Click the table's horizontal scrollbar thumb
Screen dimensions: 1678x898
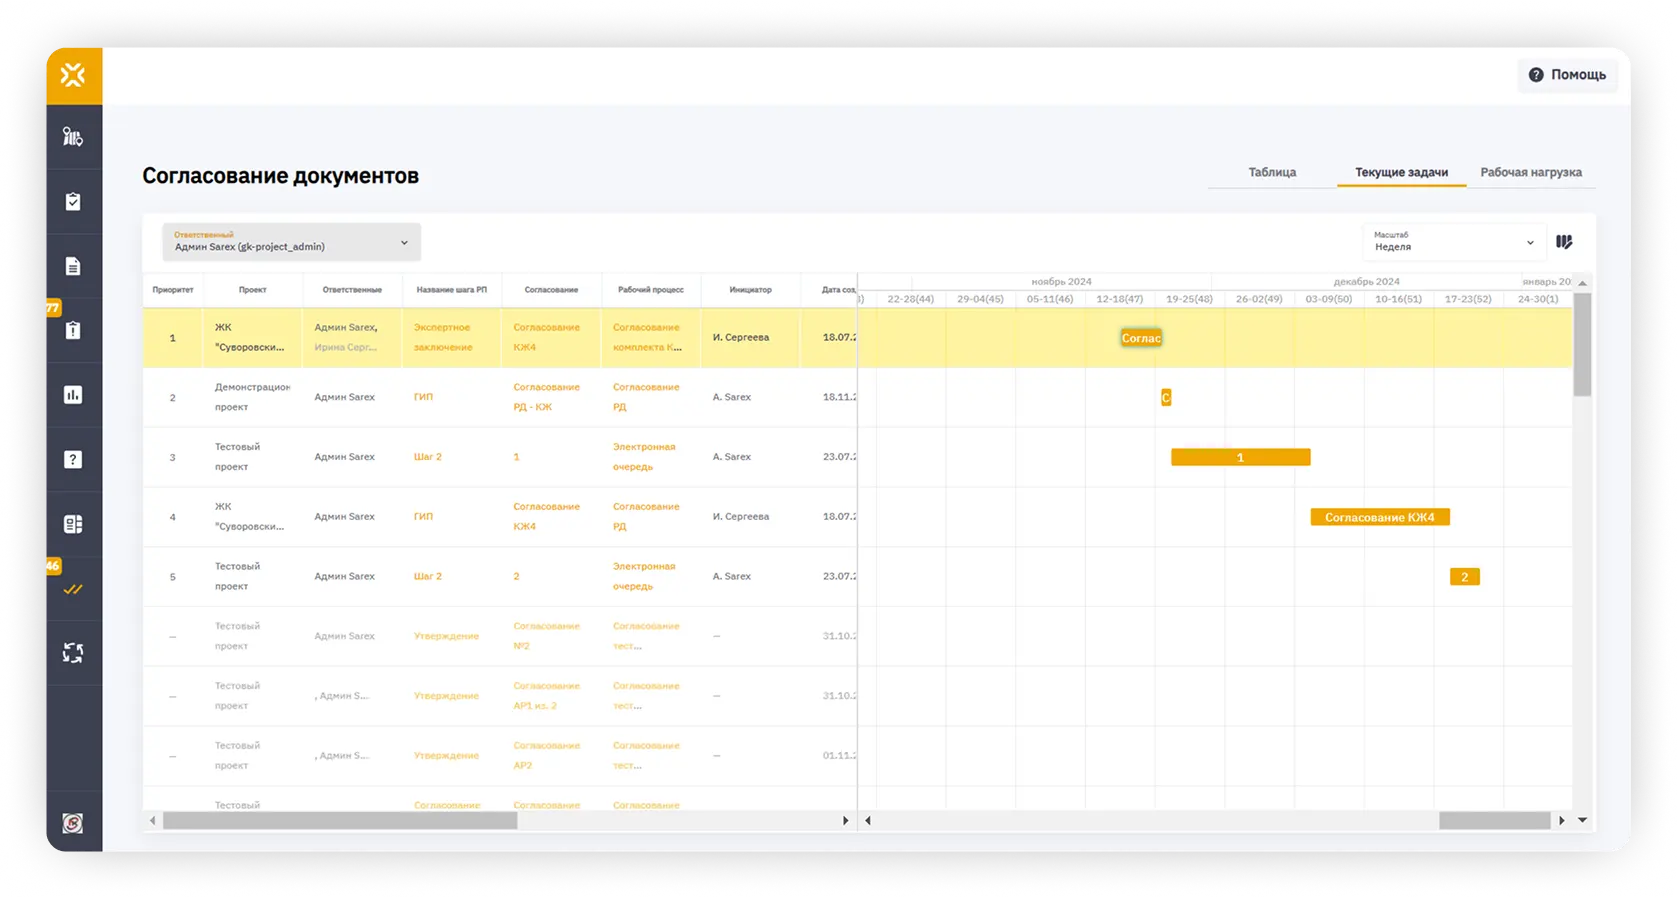pyautogui.click(x=340, y=821)
